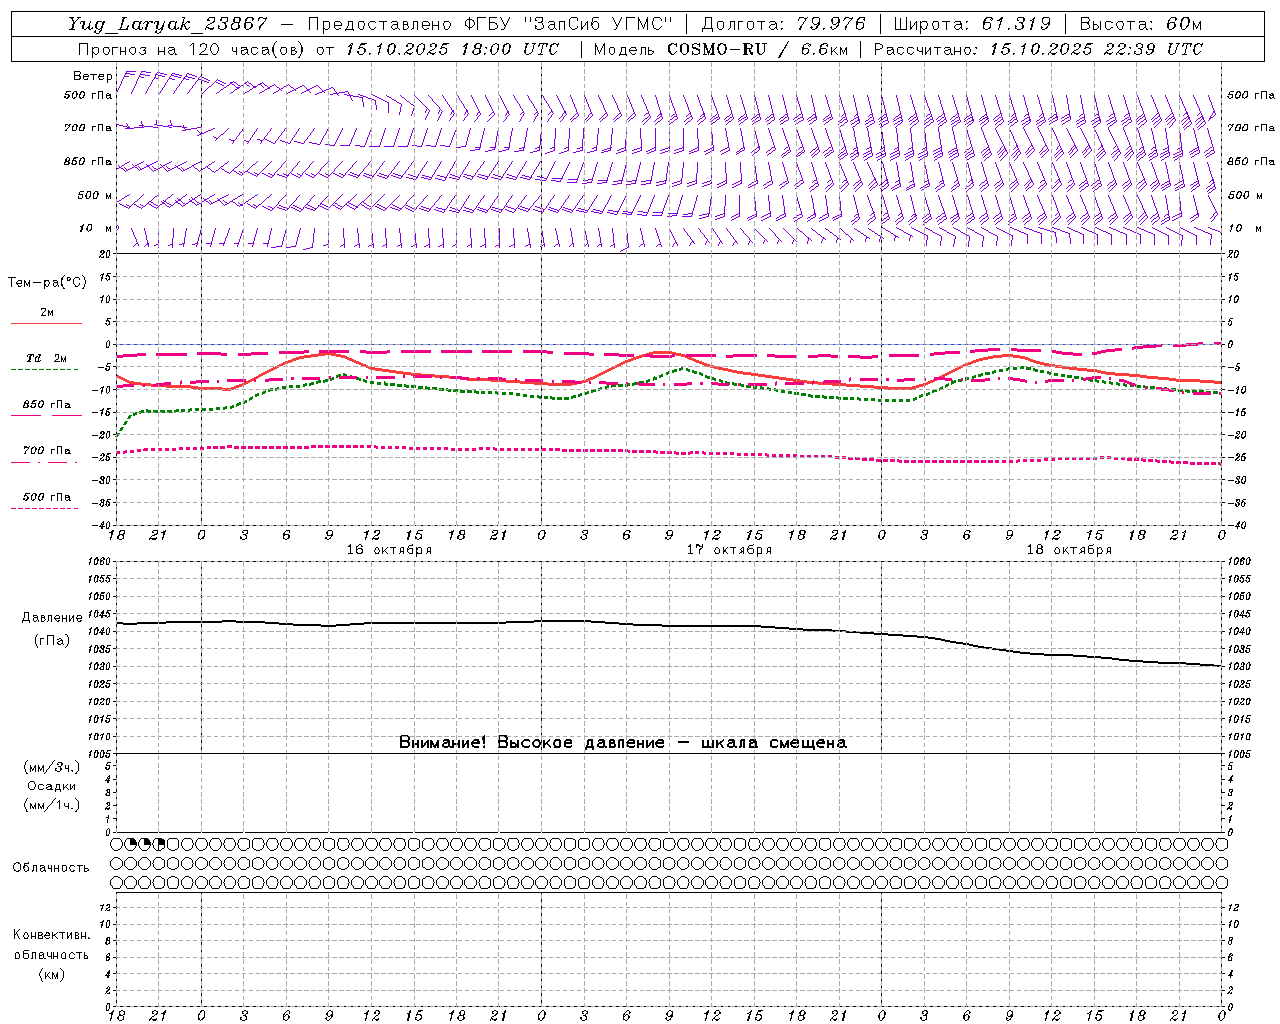Click left wind level label 500 м
Image resolution: width=1280 pixels, height=1024 pixels.
pos(95,195)
